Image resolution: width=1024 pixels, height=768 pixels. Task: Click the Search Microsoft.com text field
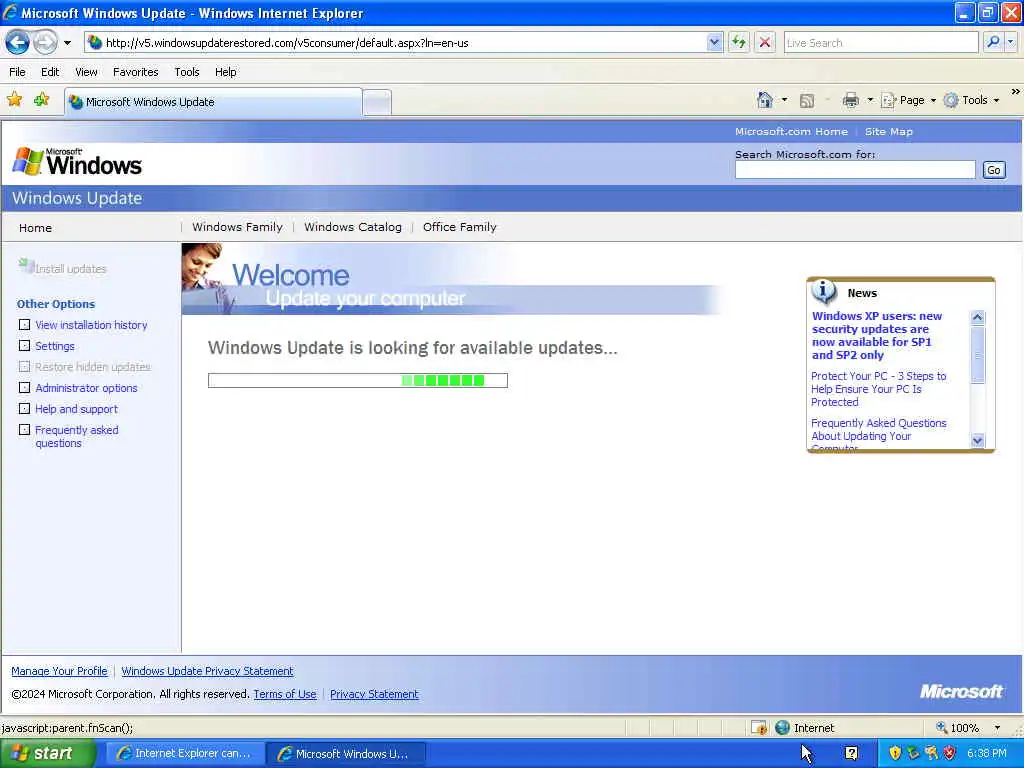(x=855, y=170)
